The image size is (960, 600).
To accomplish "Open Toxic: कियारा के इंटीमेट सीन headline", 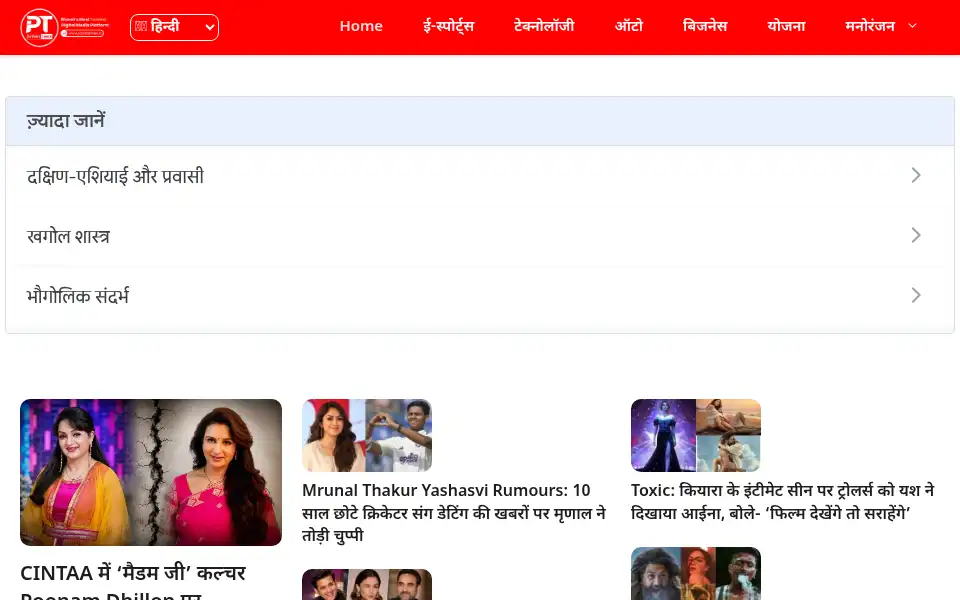I will click(783, 502).
